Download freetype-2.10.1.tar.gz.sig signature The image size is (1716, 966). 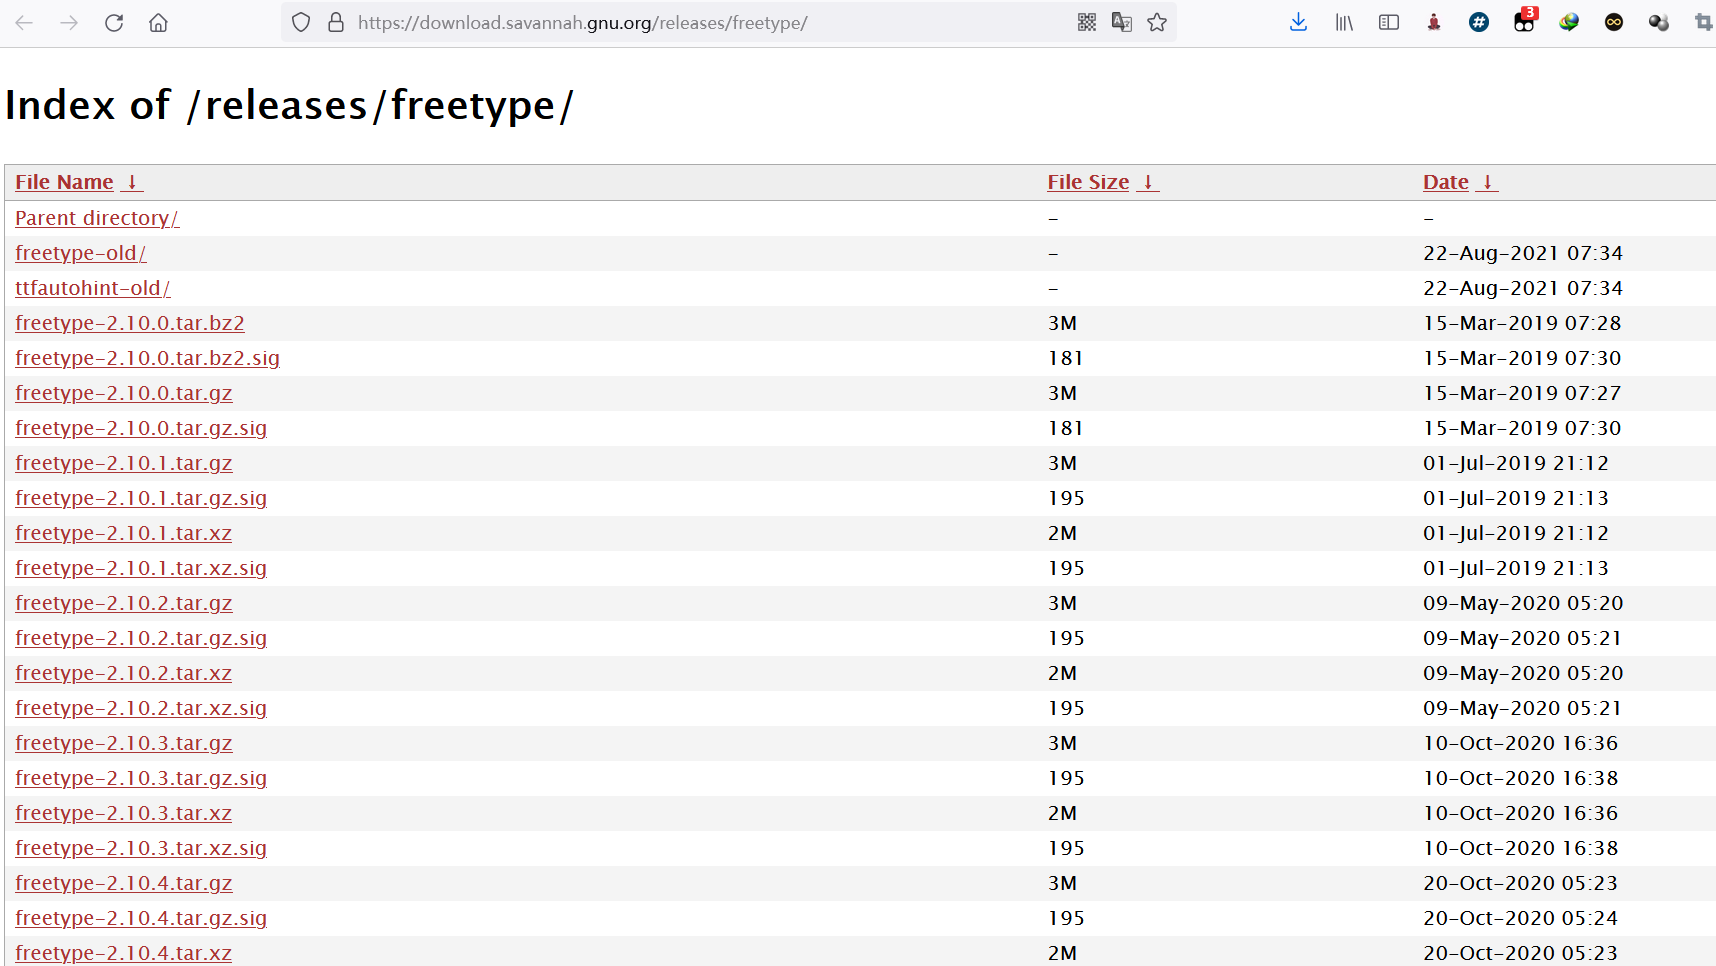click(141, 498)
